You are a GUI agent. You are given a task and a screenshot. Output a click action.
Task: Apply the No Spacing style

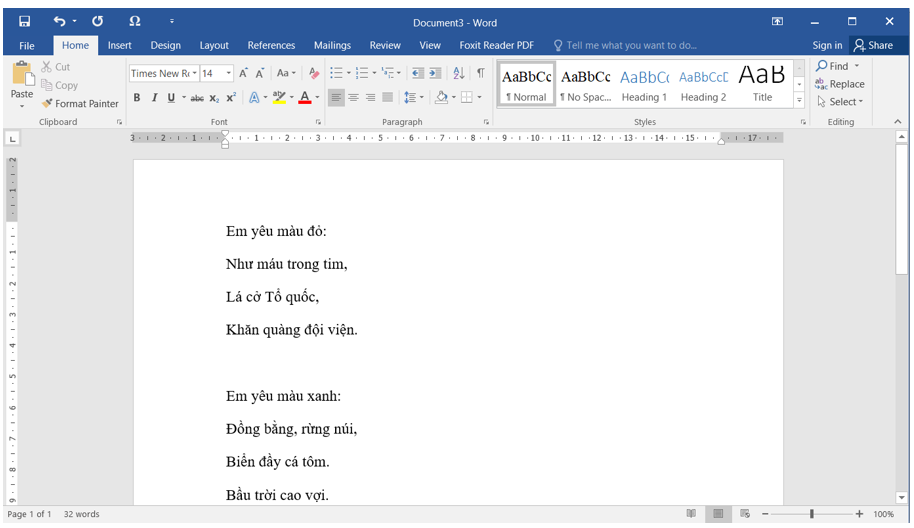[x=585, y=84]
